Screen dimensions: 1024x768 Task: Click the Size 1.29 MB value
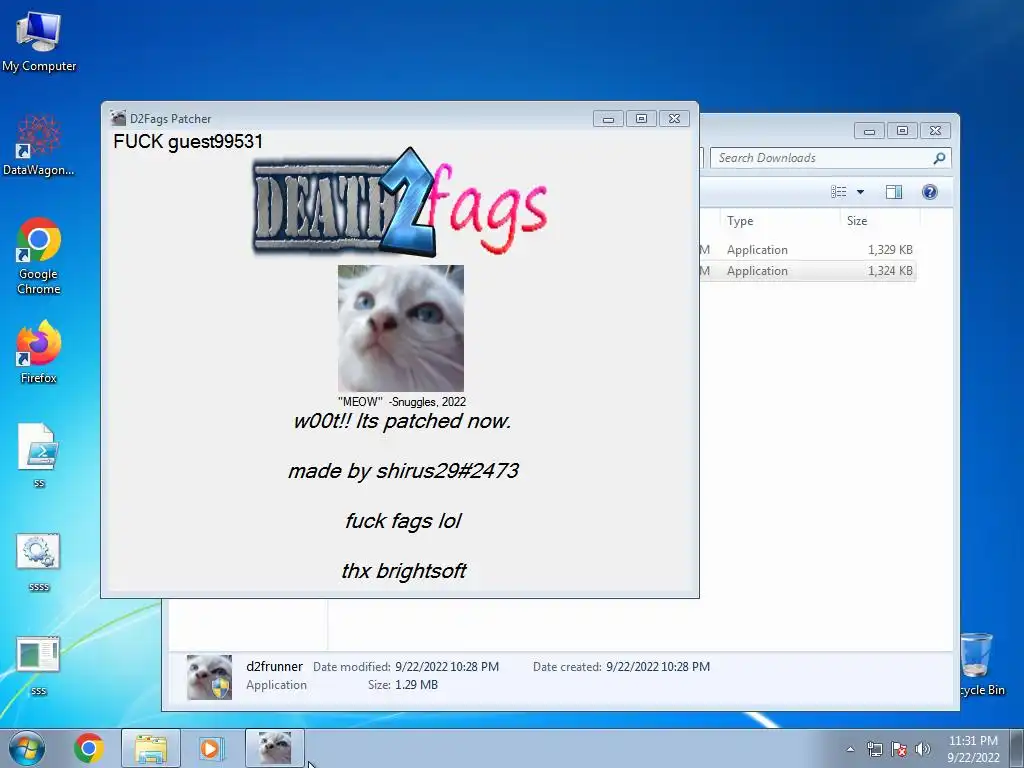coord(416,685)
